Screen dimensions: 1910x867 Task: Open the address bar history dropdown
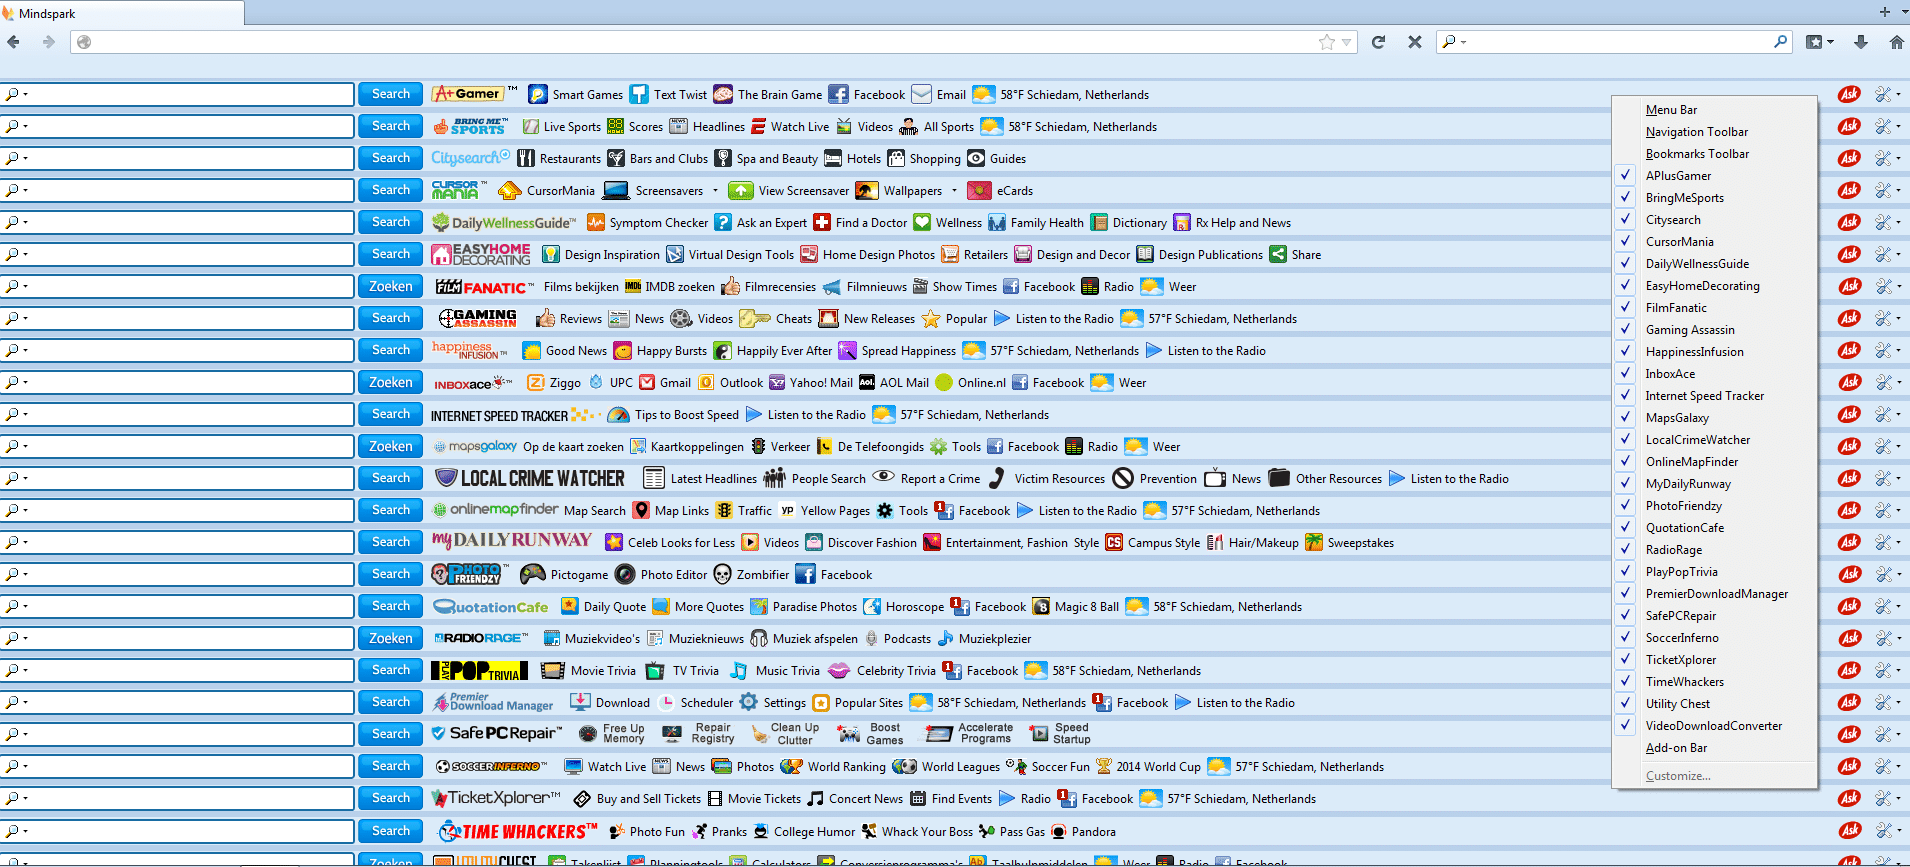[x=1347, y=42]
